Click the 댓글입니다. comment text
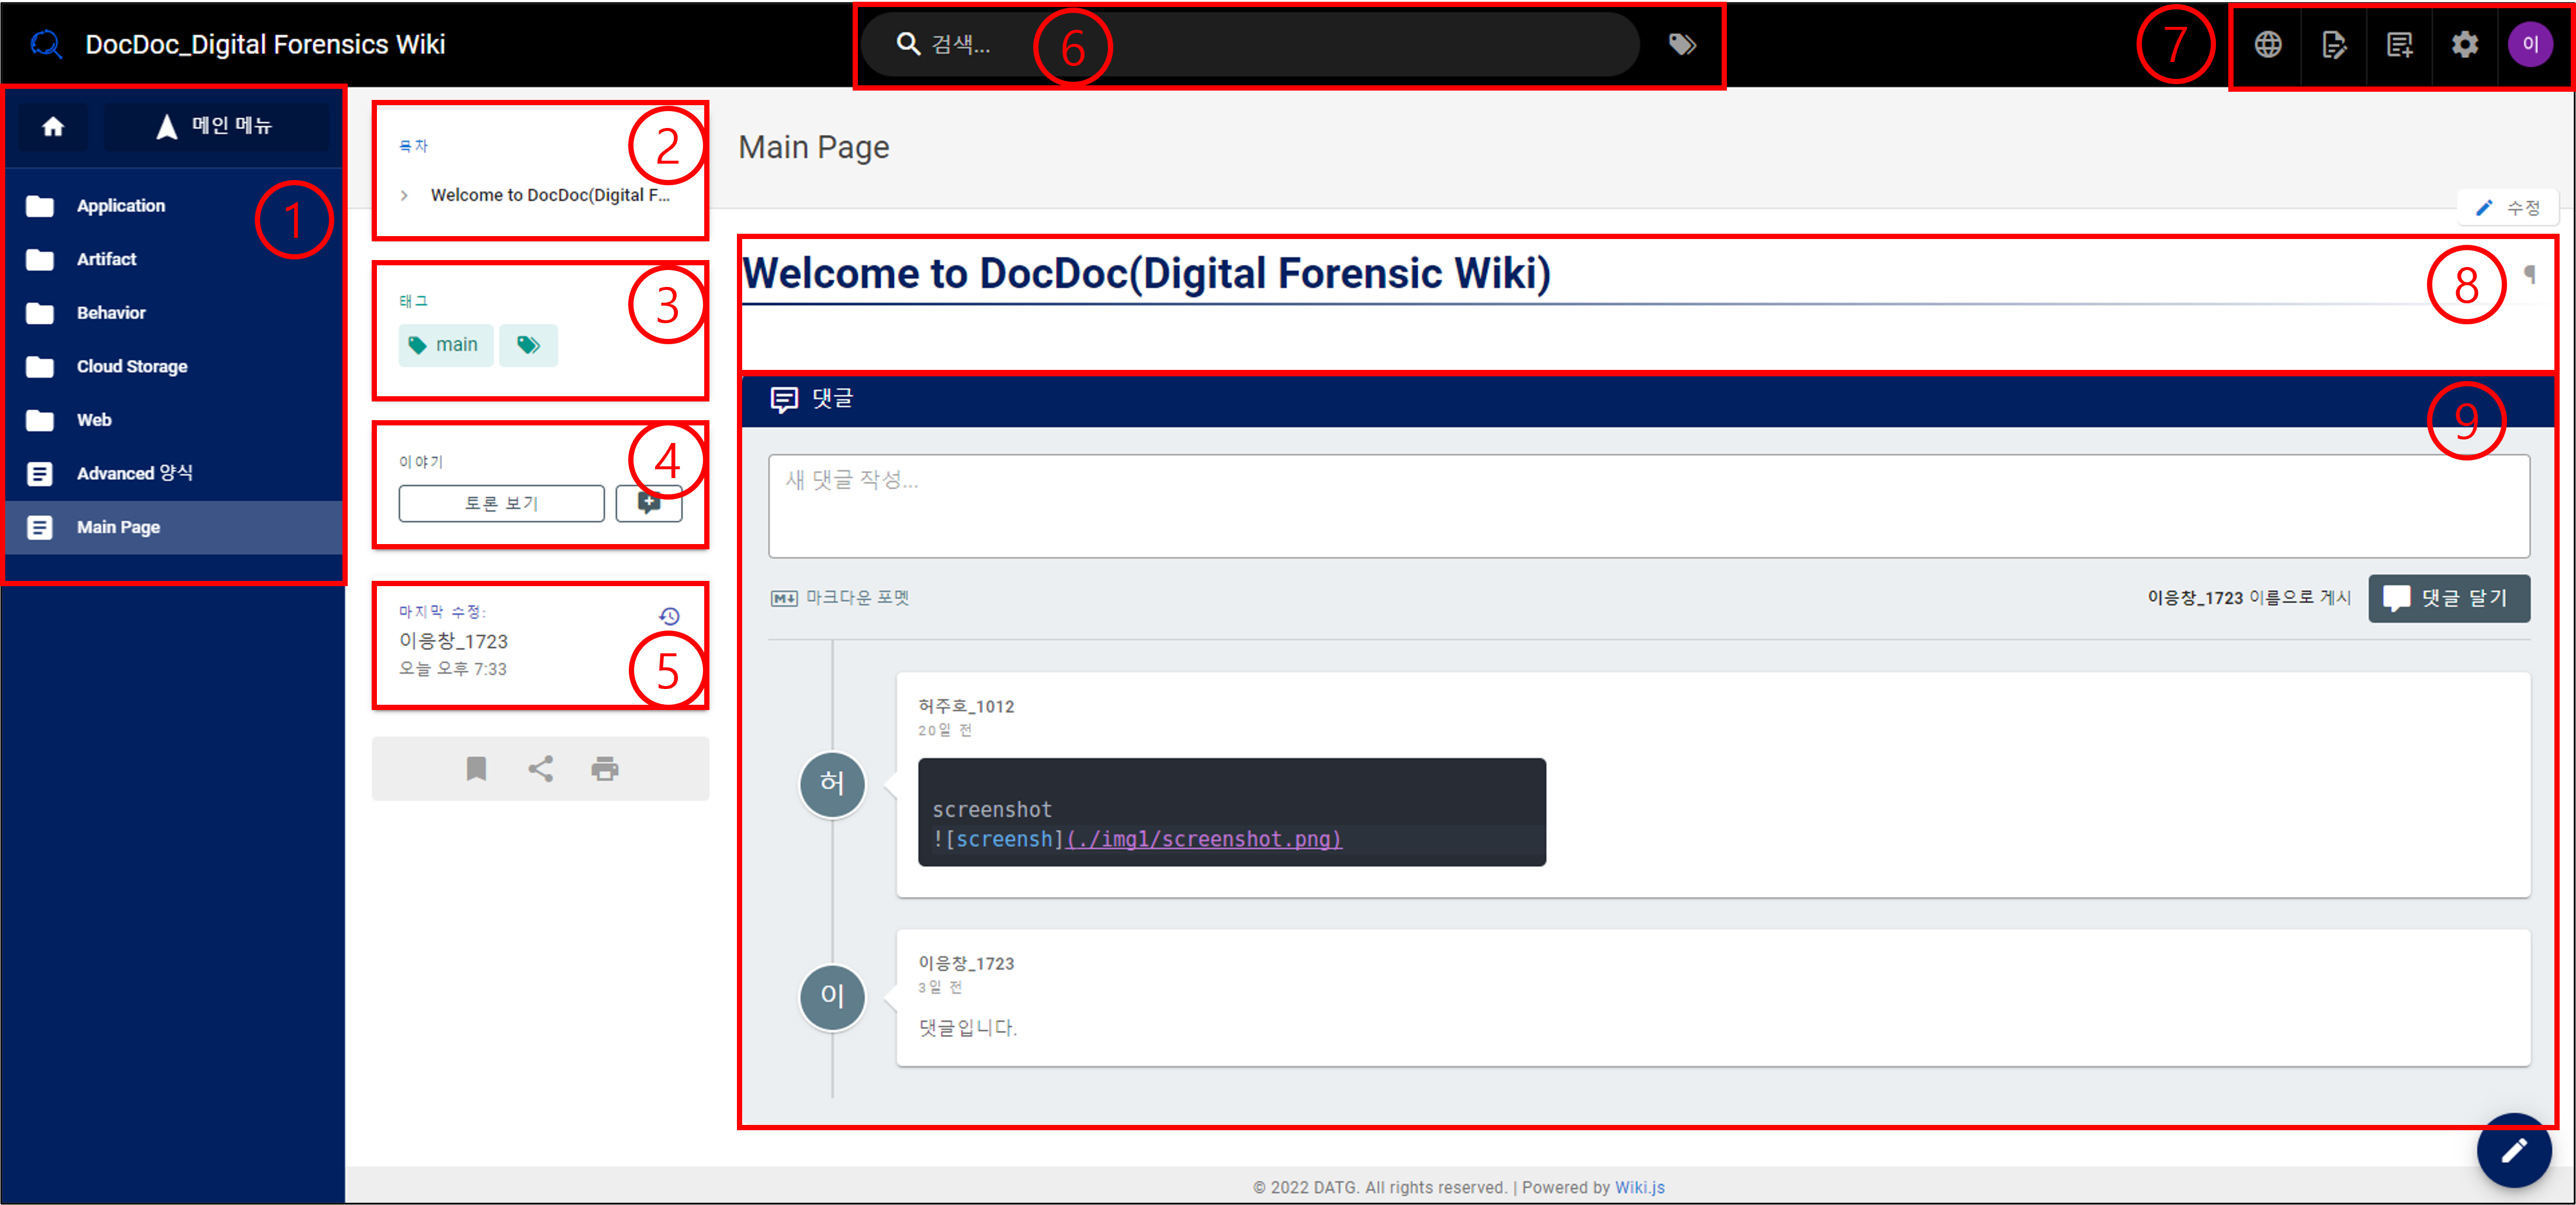 [967, 1027]
